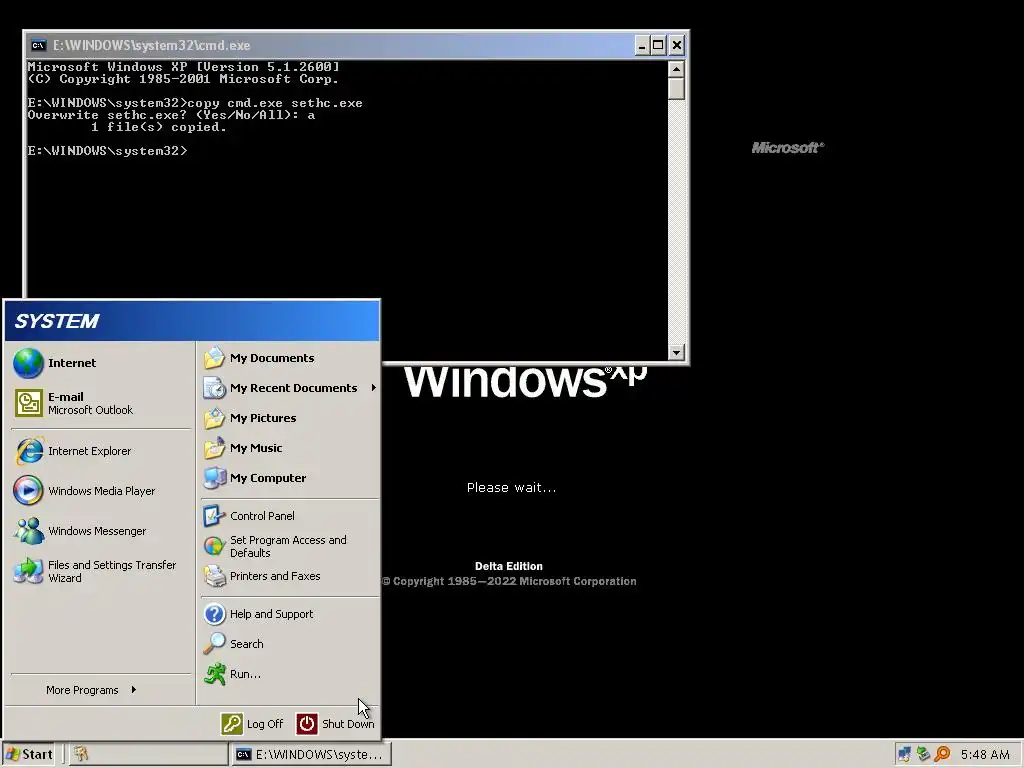This screenshot has width=1024, height=768.
Task: Open Search from the Start menu
Action: click(x=290, y=644)
